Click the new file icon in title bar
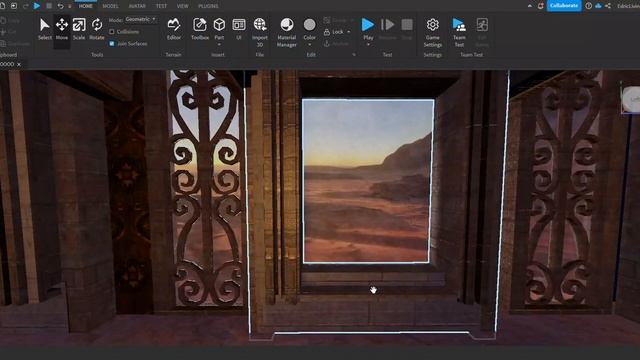Image resolution: width=640 pixels, height=360 pixels. click(x=2, y=6)
